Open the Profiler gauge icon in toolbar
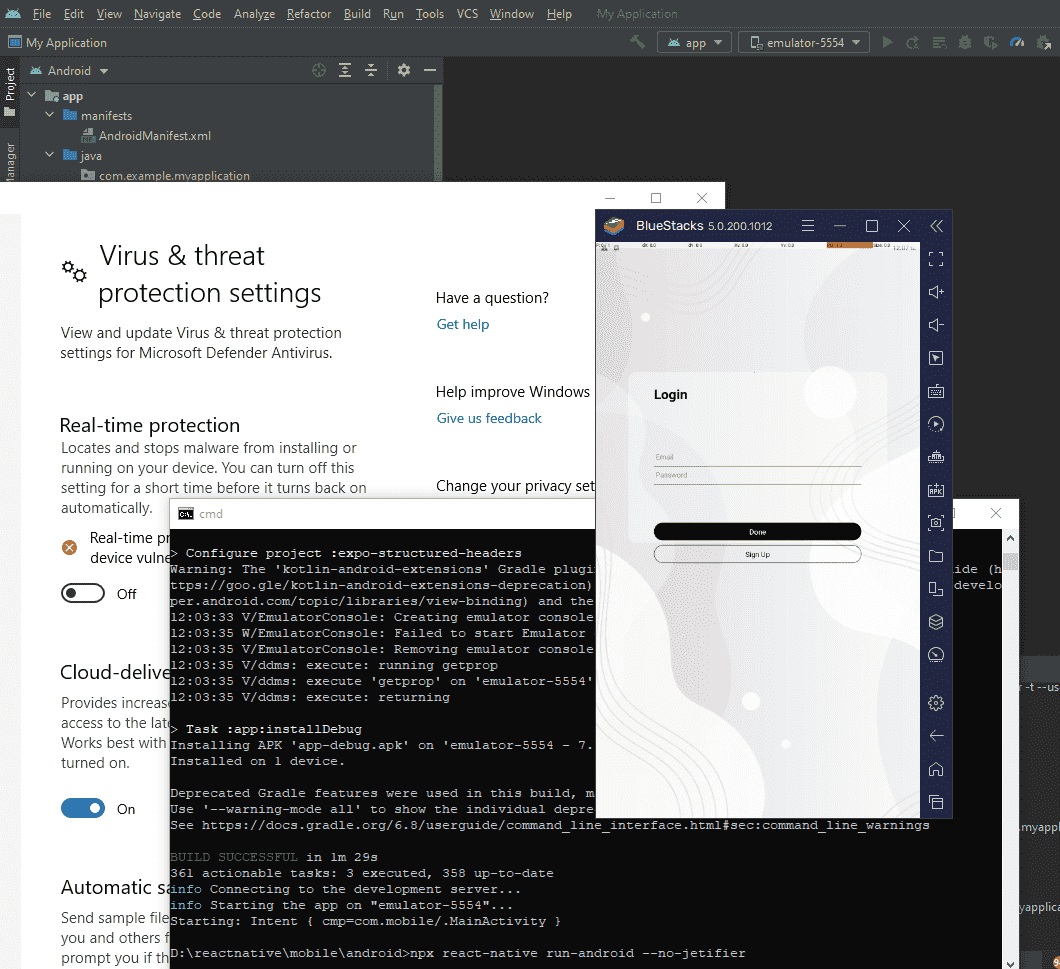 click(1017, 43)
